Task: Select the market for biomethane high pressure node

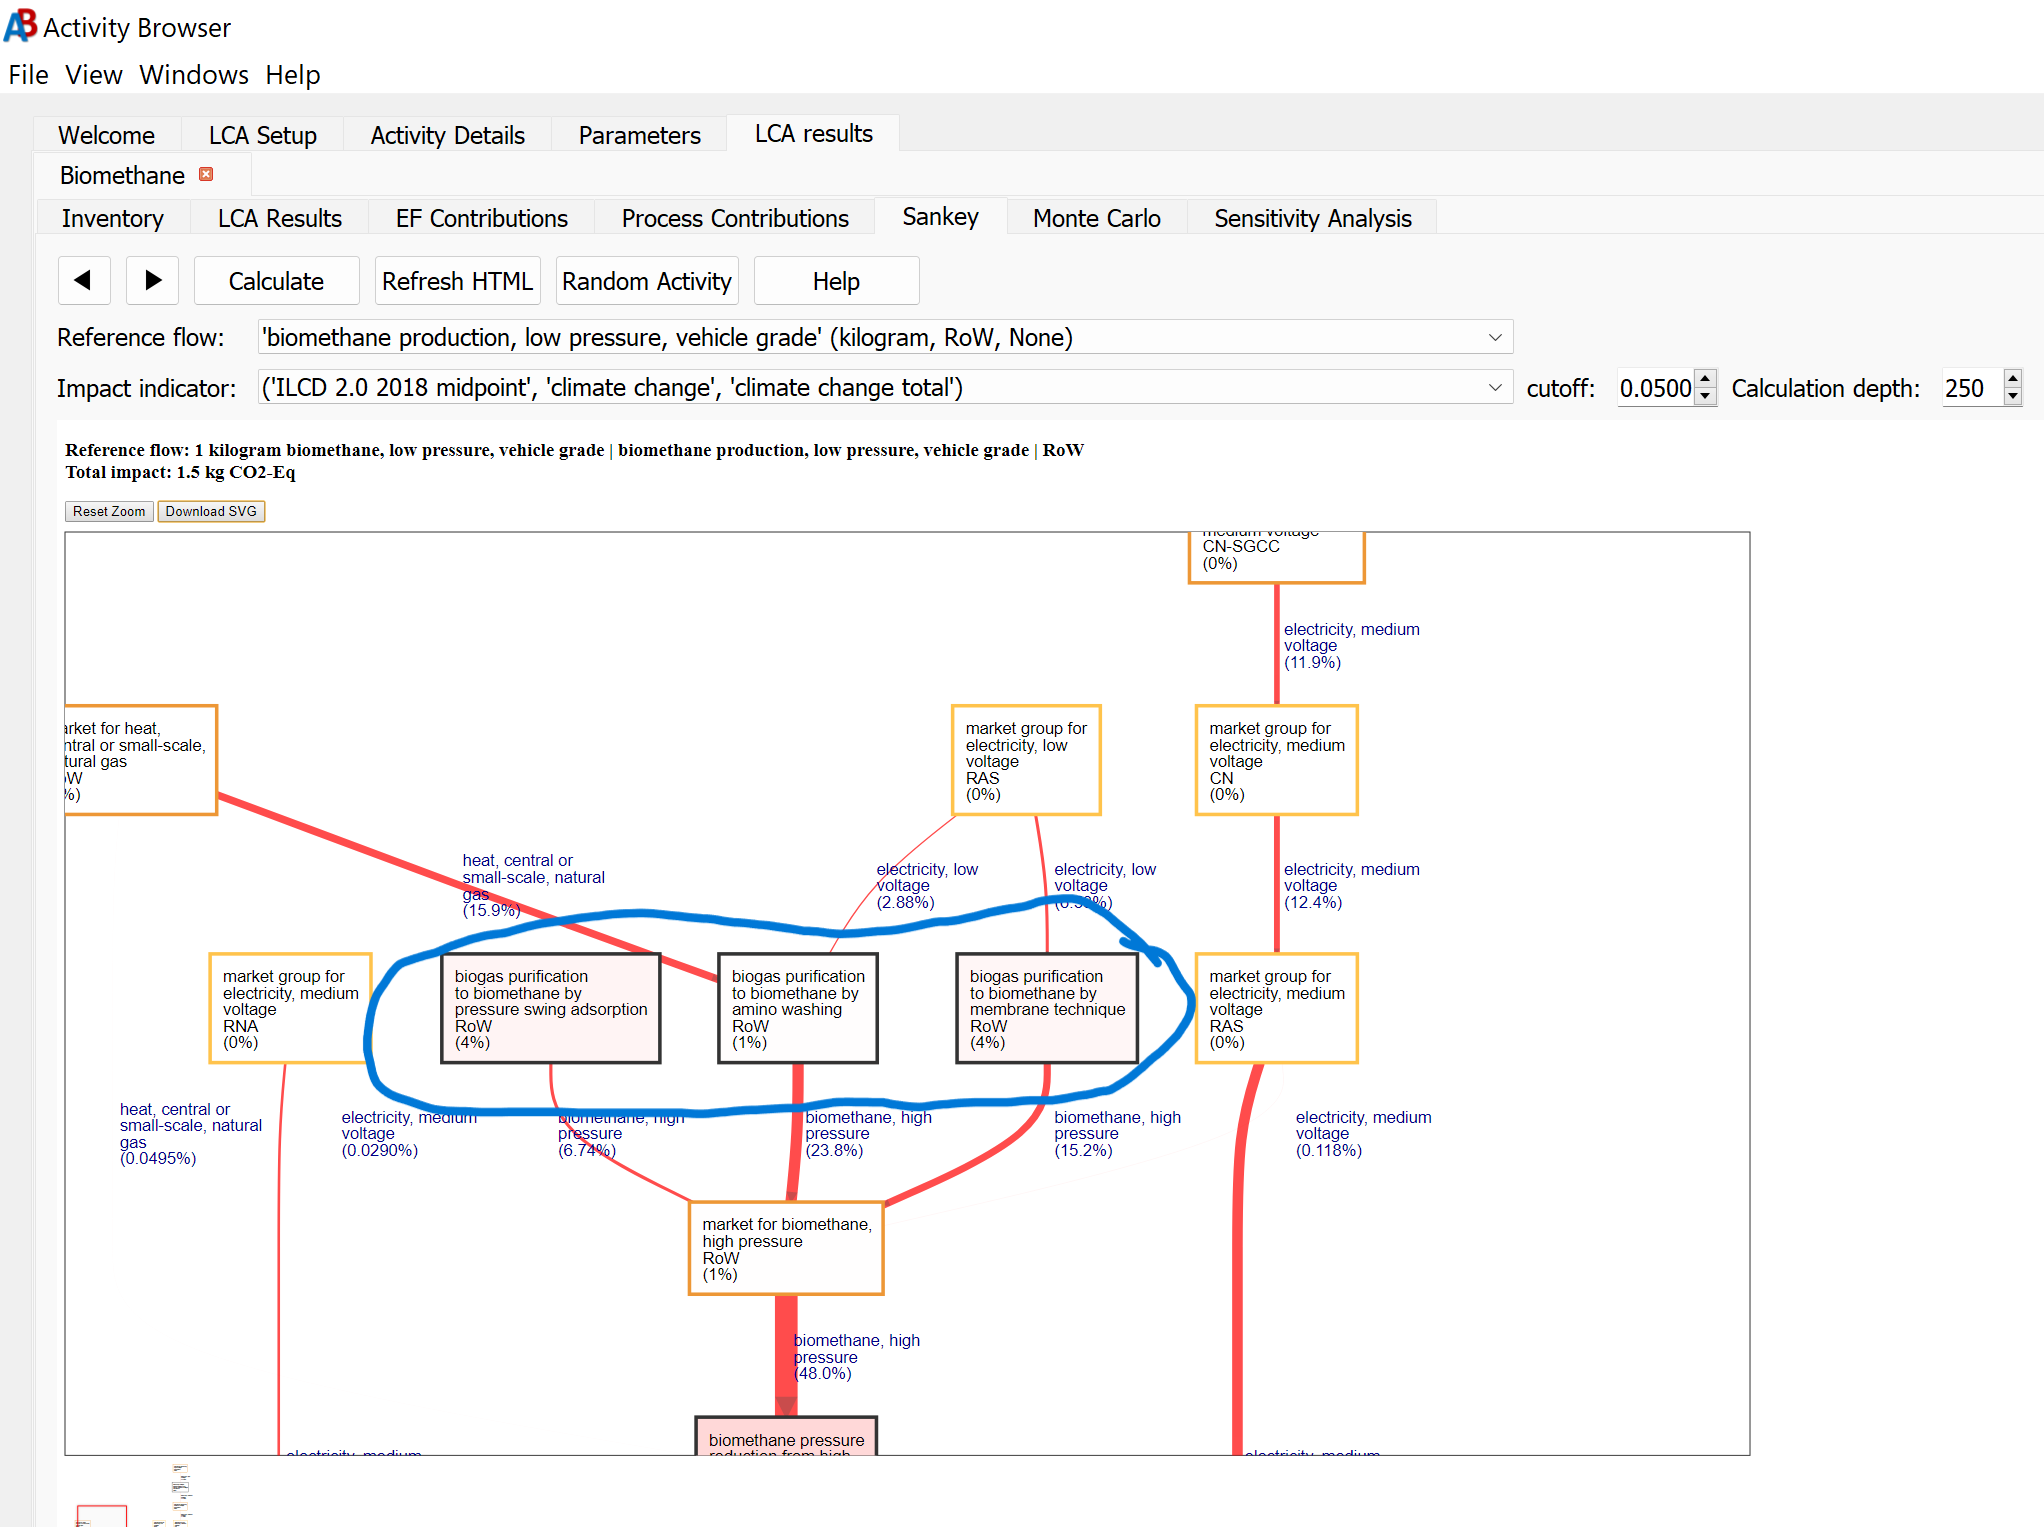Action: click(787, 1248)
